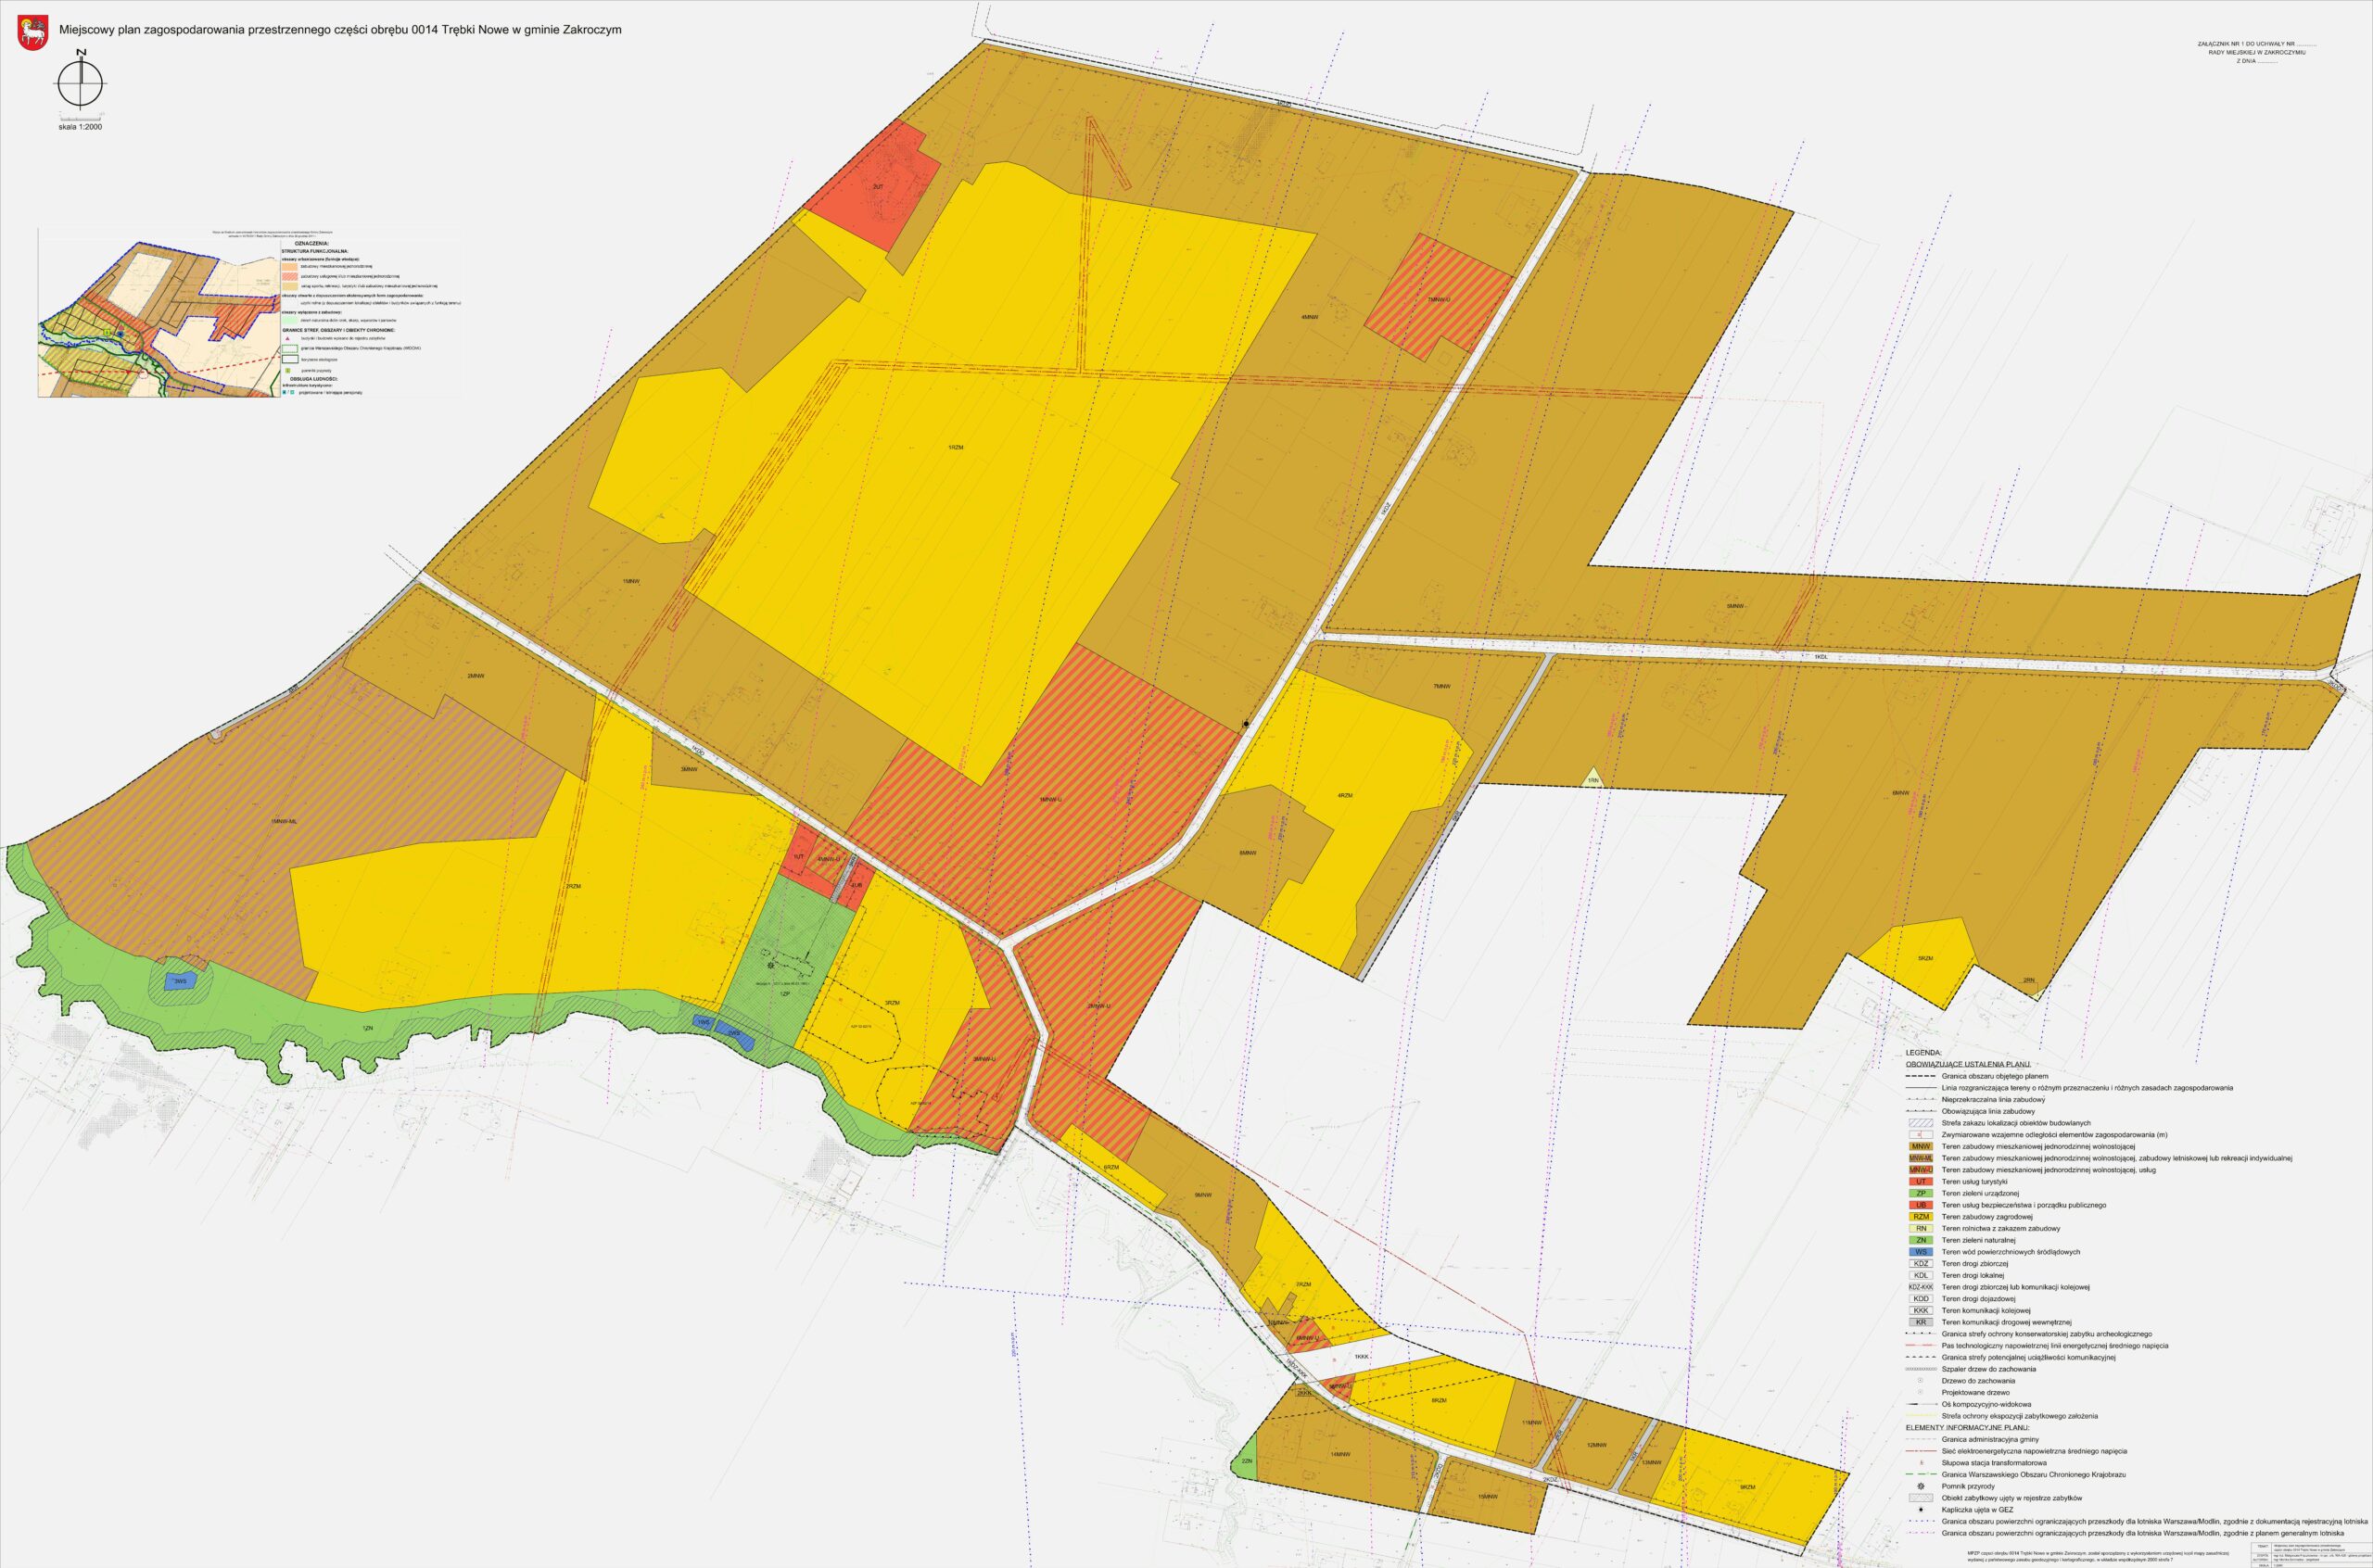Viewport: 2373px width, 1568px height.
Task: Select the blue WS legend swatch
Action: coord(1920,1252)
